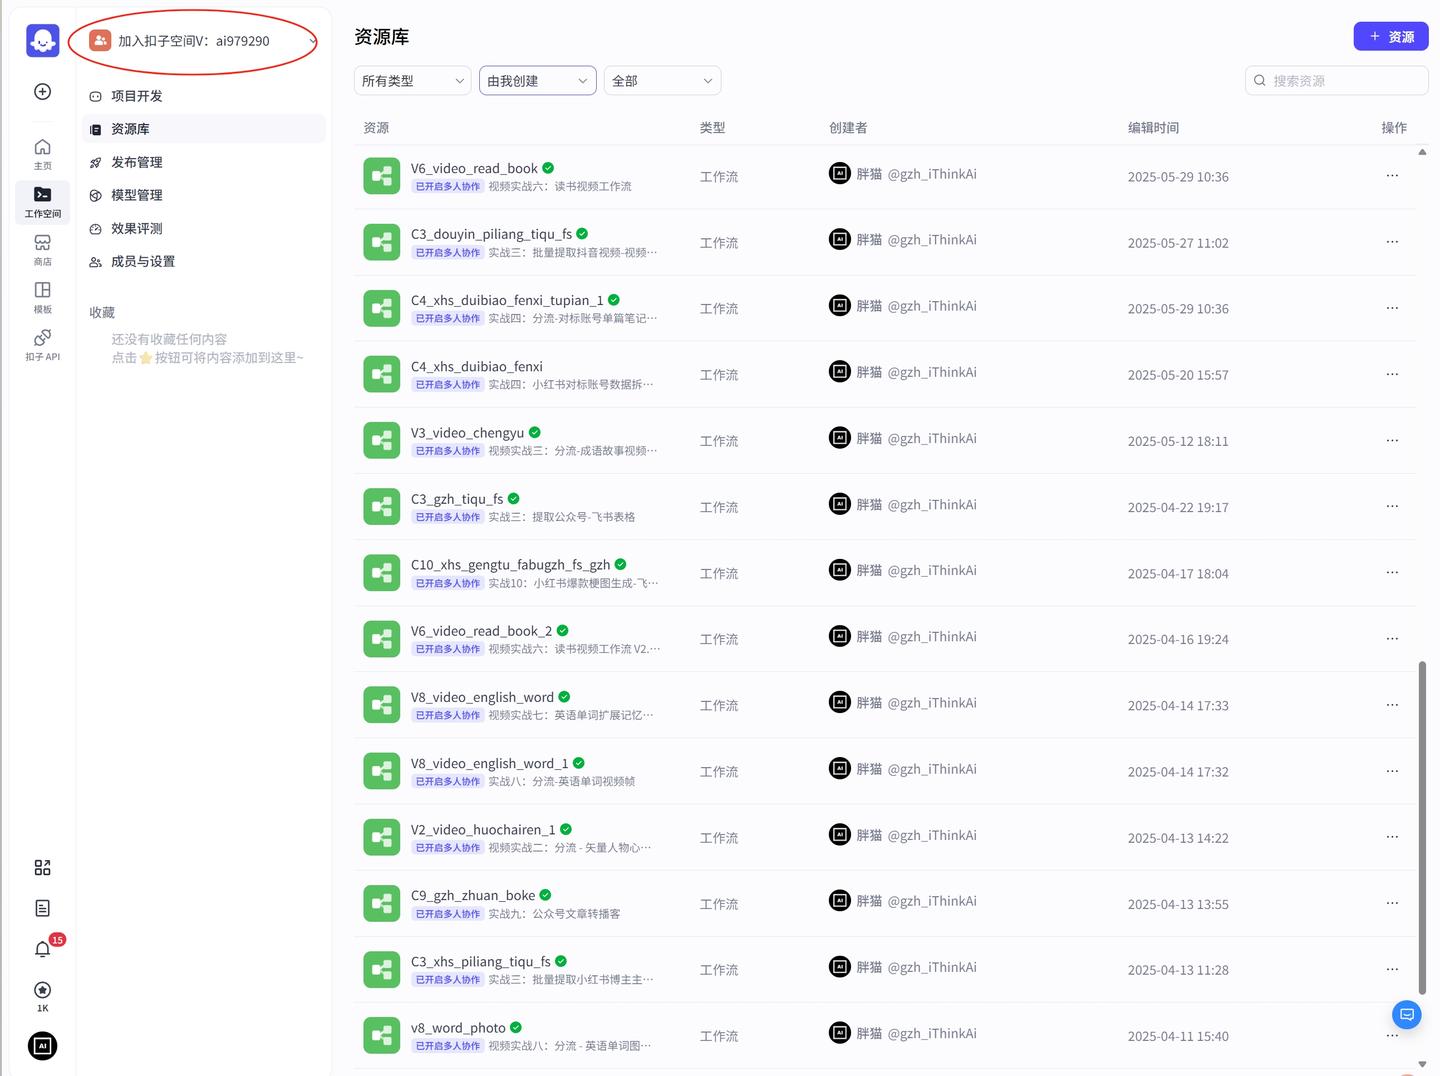This screenshot has width=1440, height=1076.
Task: Open notifications bell showing 15 alerts
Action: pos(42,948)
